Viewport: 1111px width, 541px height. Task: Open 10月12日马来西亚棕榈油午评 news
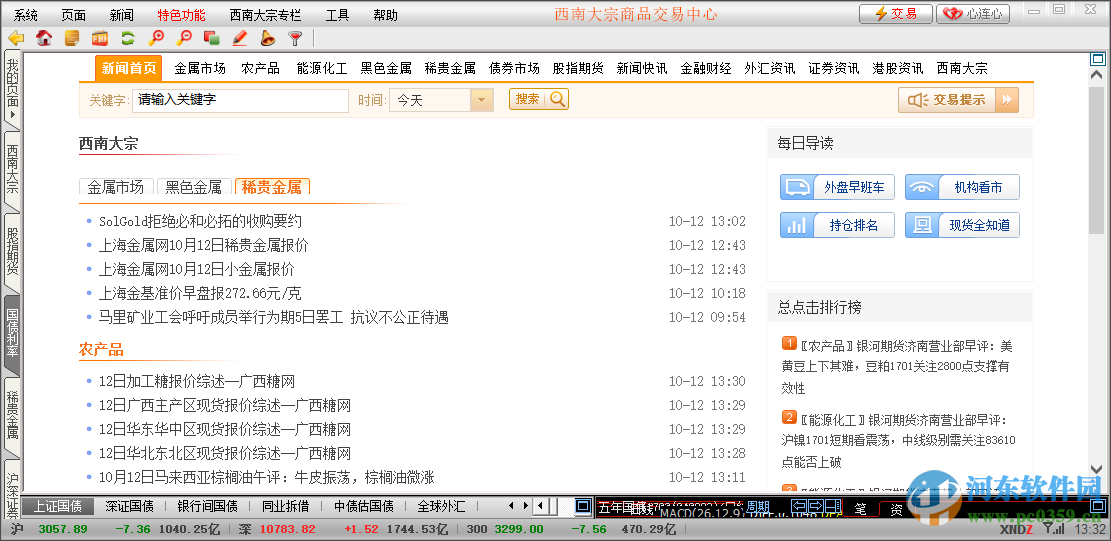[266, 477]
